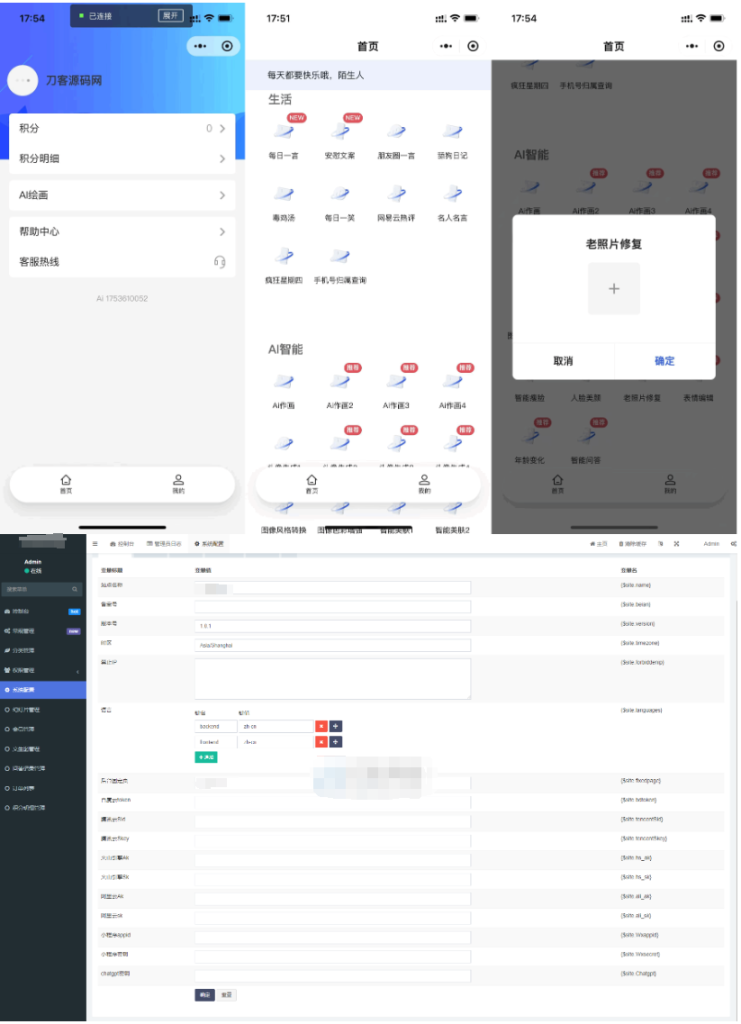Open the 手机号归属查询 icon
The height and width of the screenshot is (1024, 741).
pos(340,257)
